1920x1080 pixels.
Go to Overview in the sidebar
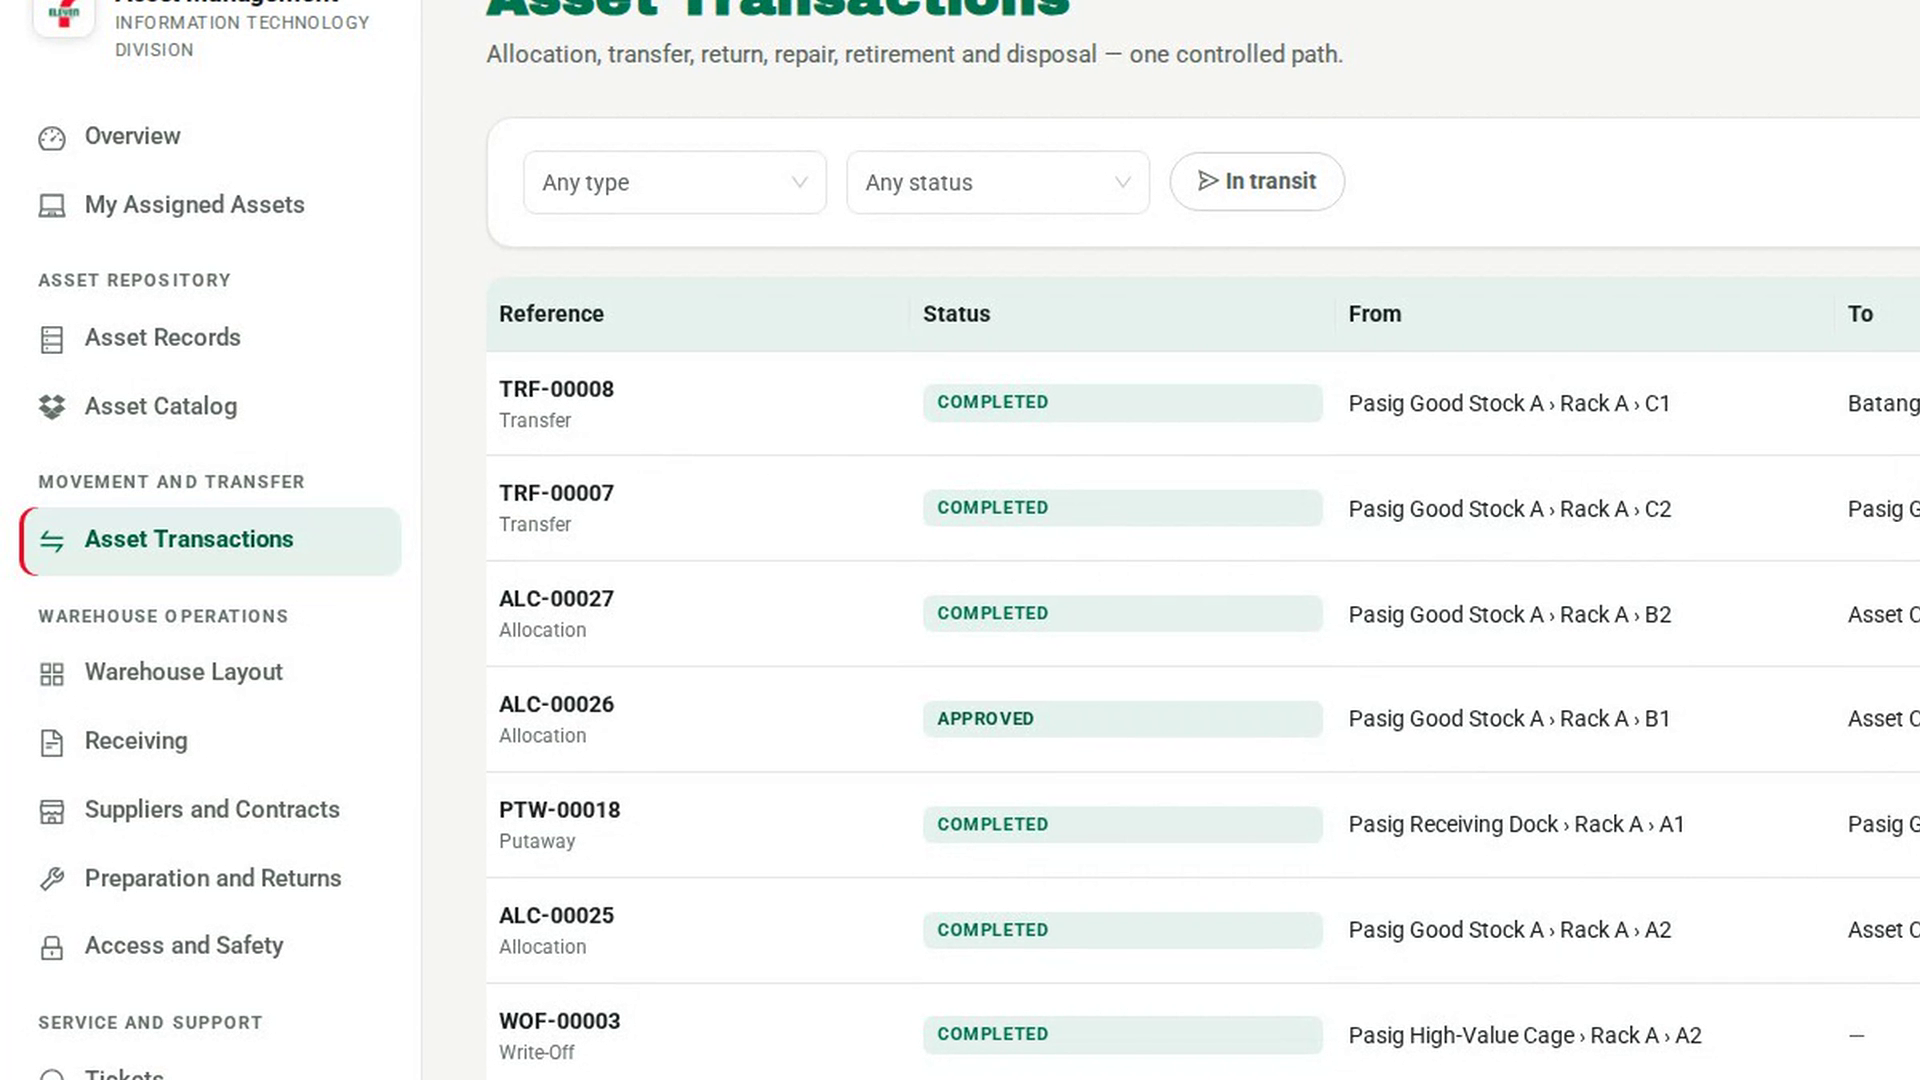pos(210,137)
